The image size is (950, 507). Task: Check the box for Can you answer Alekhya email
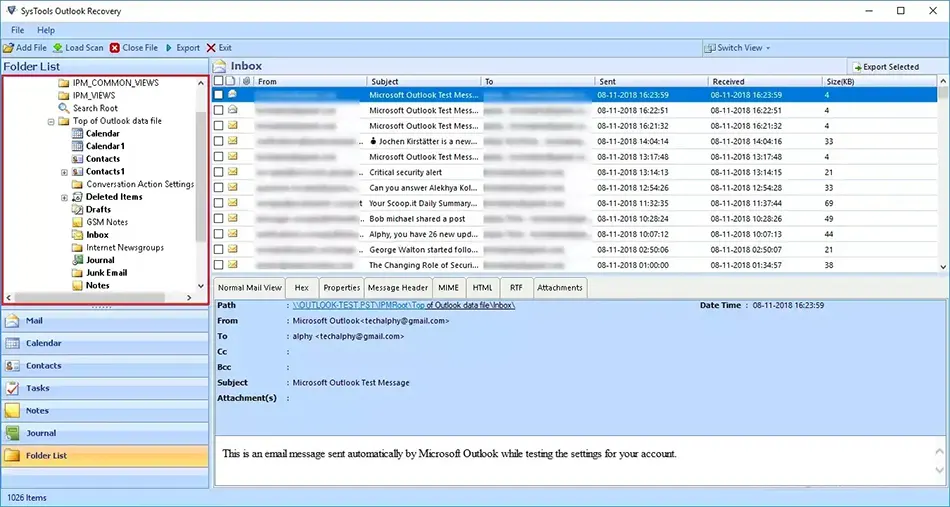click(218, 188)
